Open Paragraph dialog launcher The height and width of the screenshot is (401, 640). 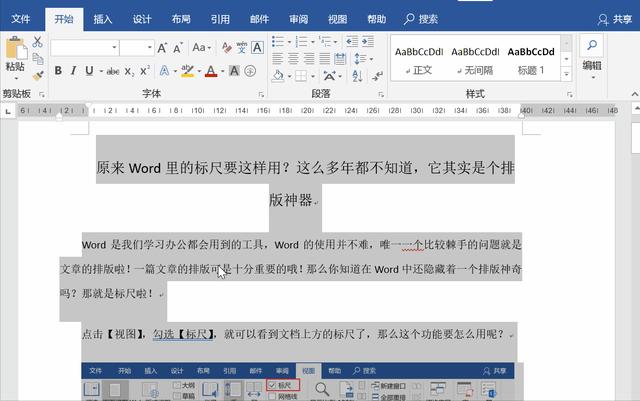(x=381, y=94)
